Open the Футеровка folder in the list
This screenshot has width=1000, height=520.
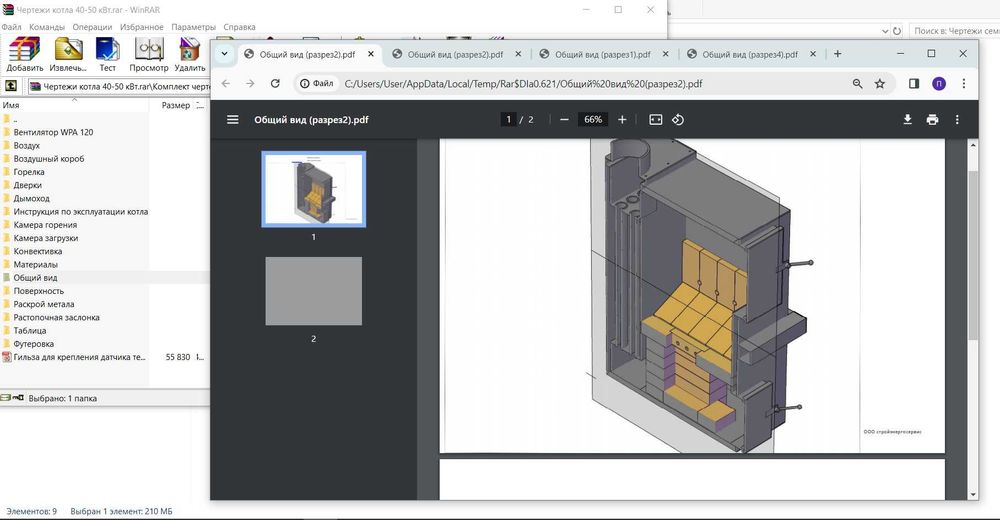click(x=34, y=343)
